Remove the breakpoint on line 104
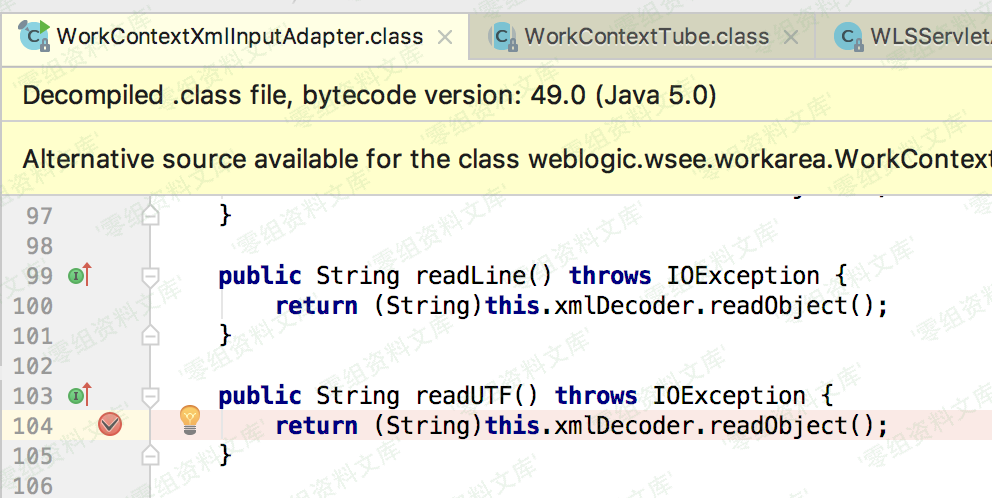Screen dimensions: 992x498 (x=110, y=425)
